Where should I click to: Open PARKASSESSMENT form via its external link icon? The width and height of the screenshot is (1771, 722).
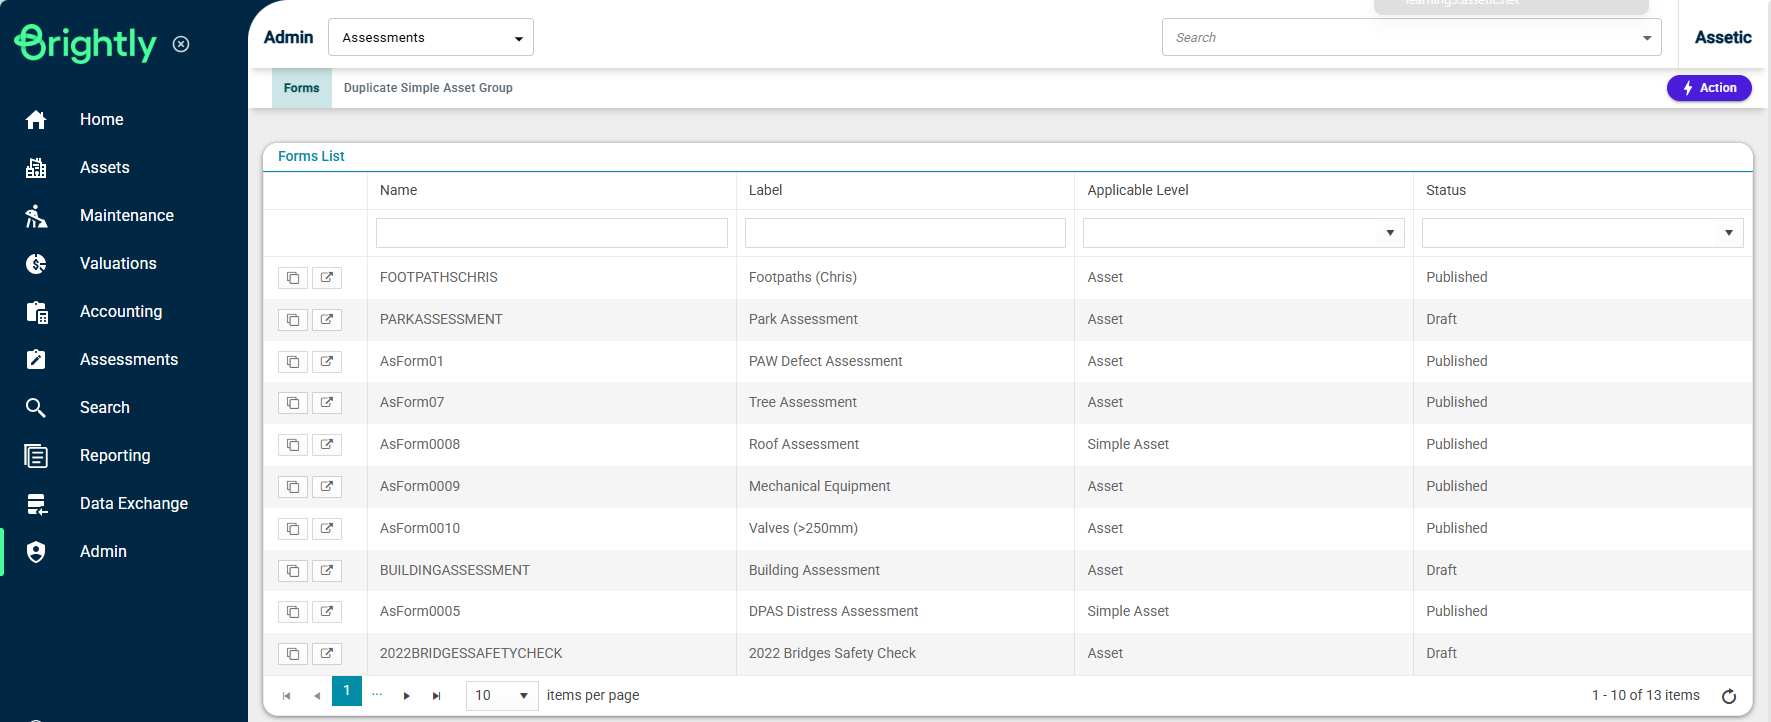(327, 320)
